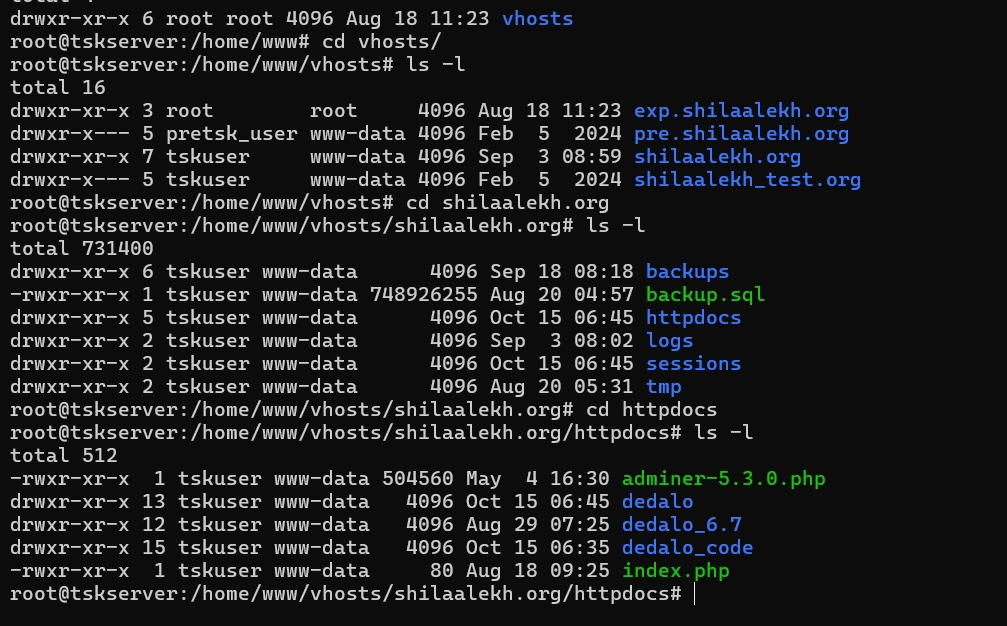
Task: Click the shilaalekh_test.org directory entry
Action: tap(747, 180)
